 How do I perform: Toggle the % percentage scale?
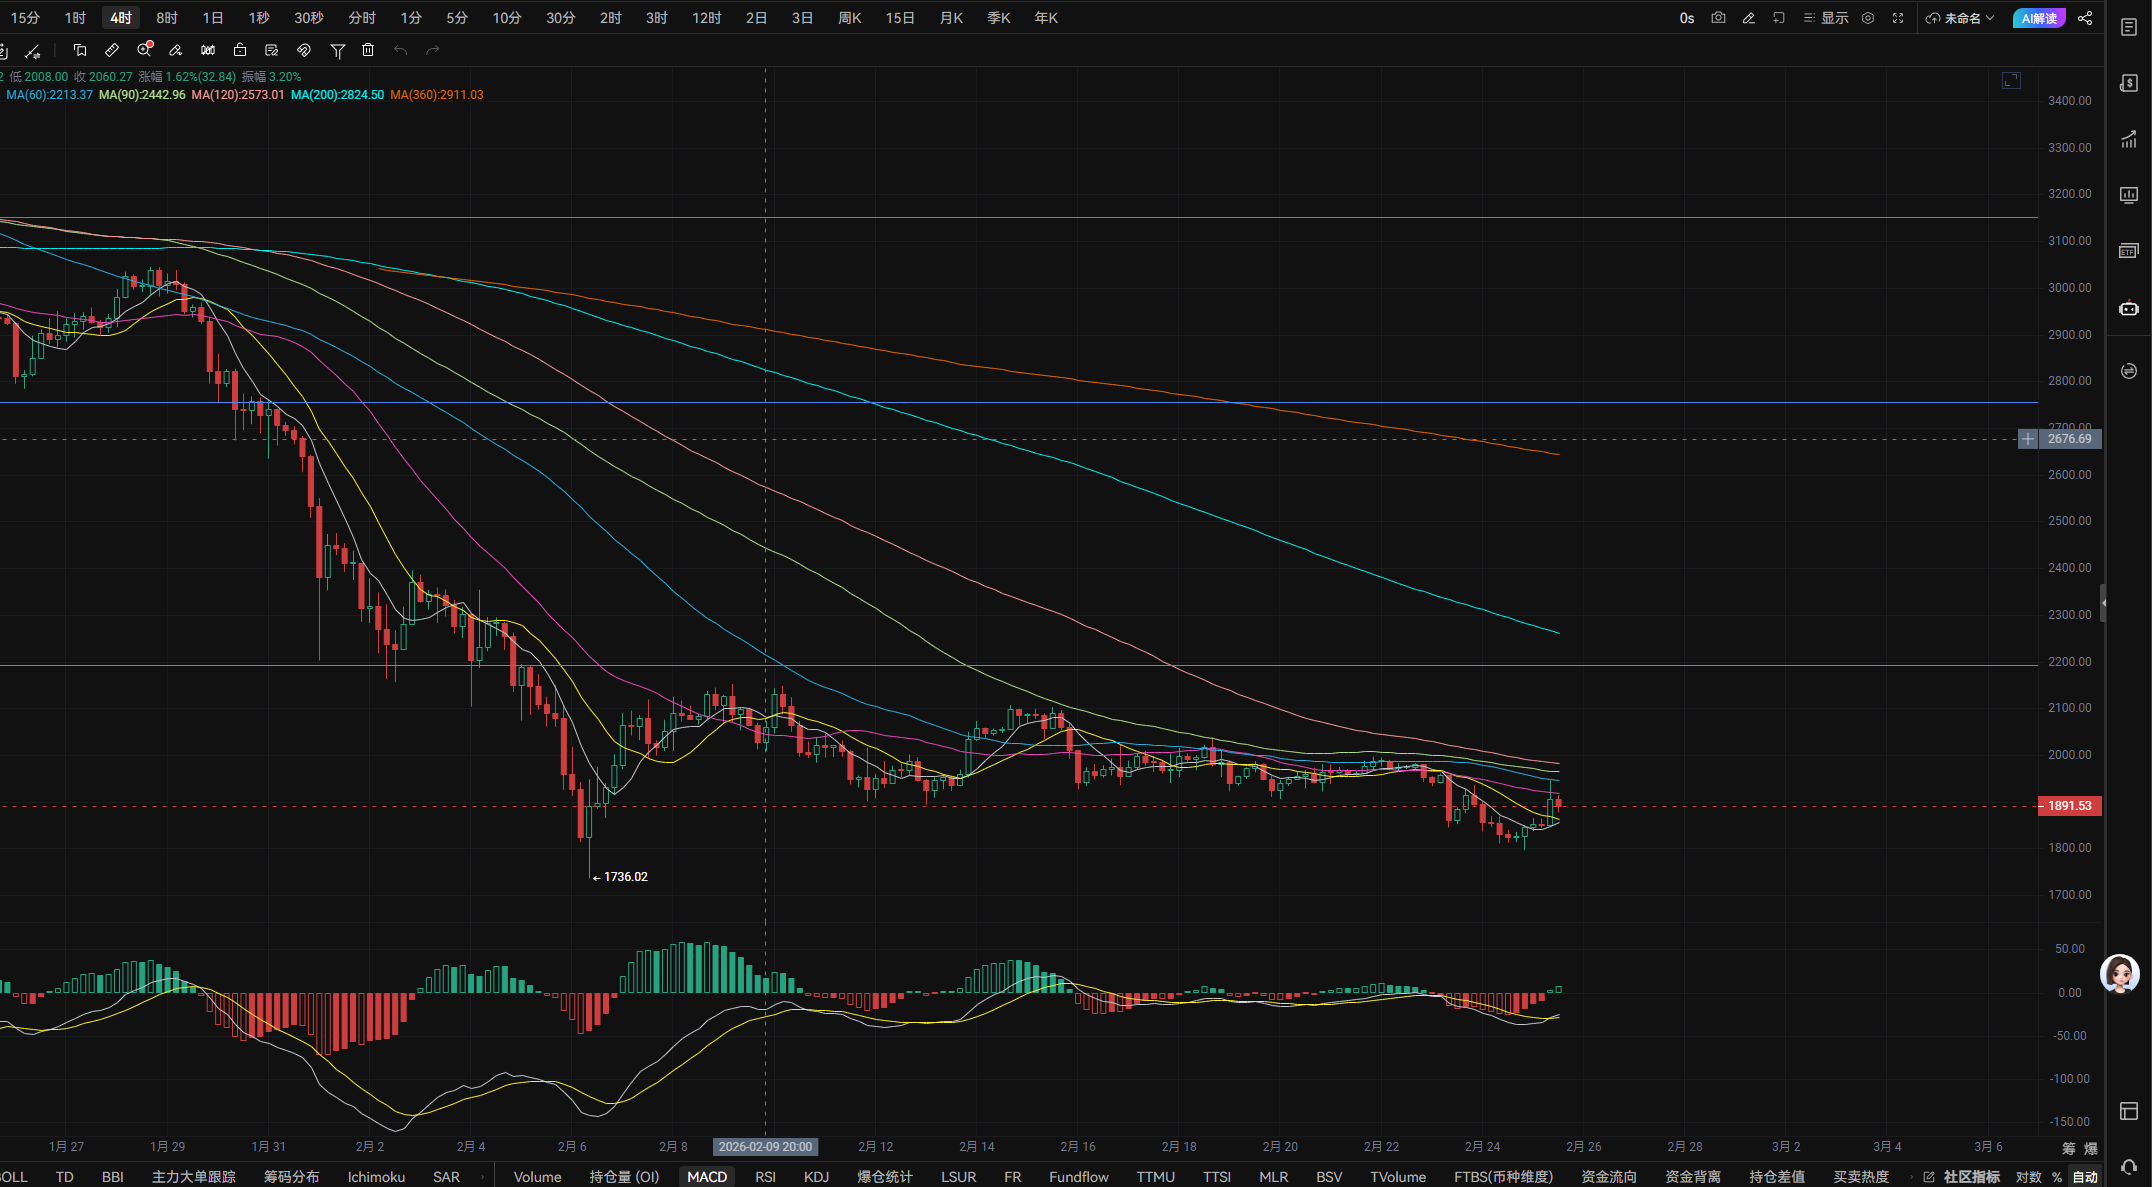pyautogui.click(x=2057, y=1177)
